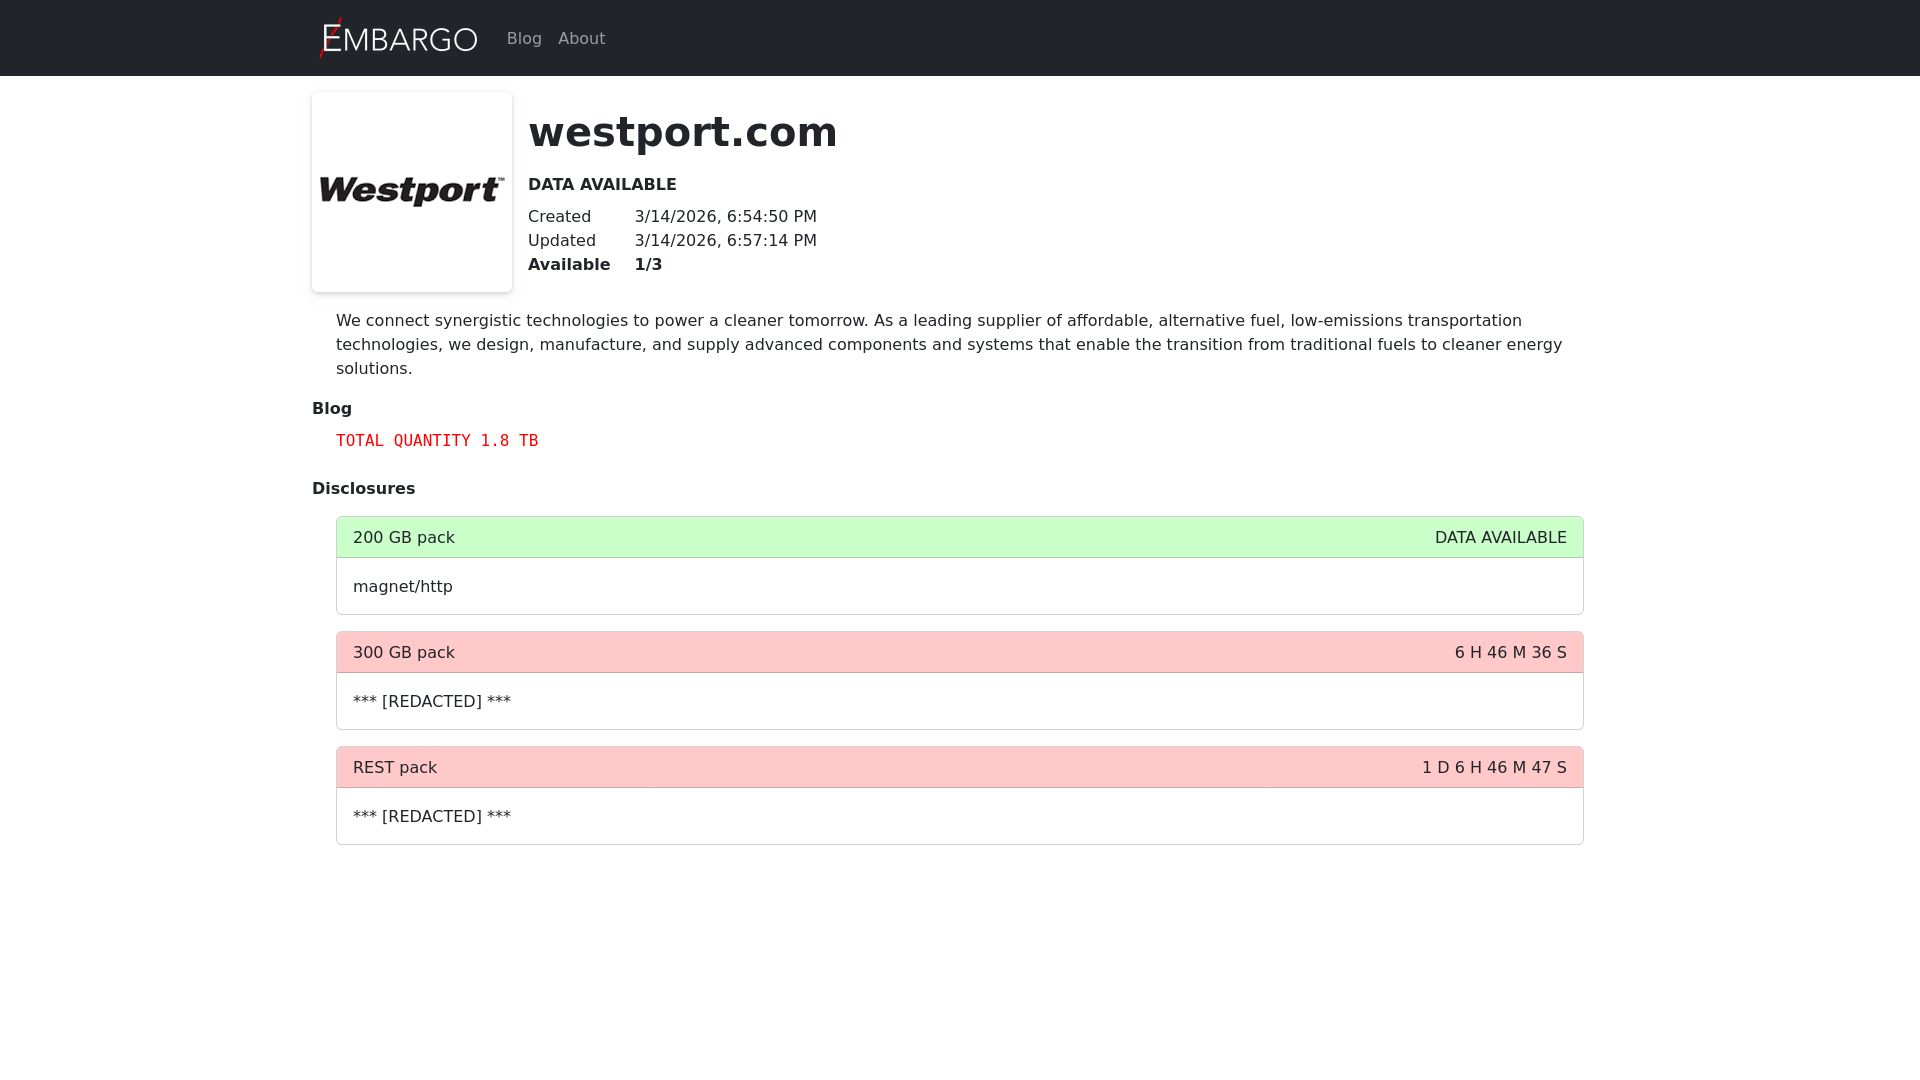Click the Westport logo thumbnail
The image size is (1920, 1080).
click(x=412, y=192)
